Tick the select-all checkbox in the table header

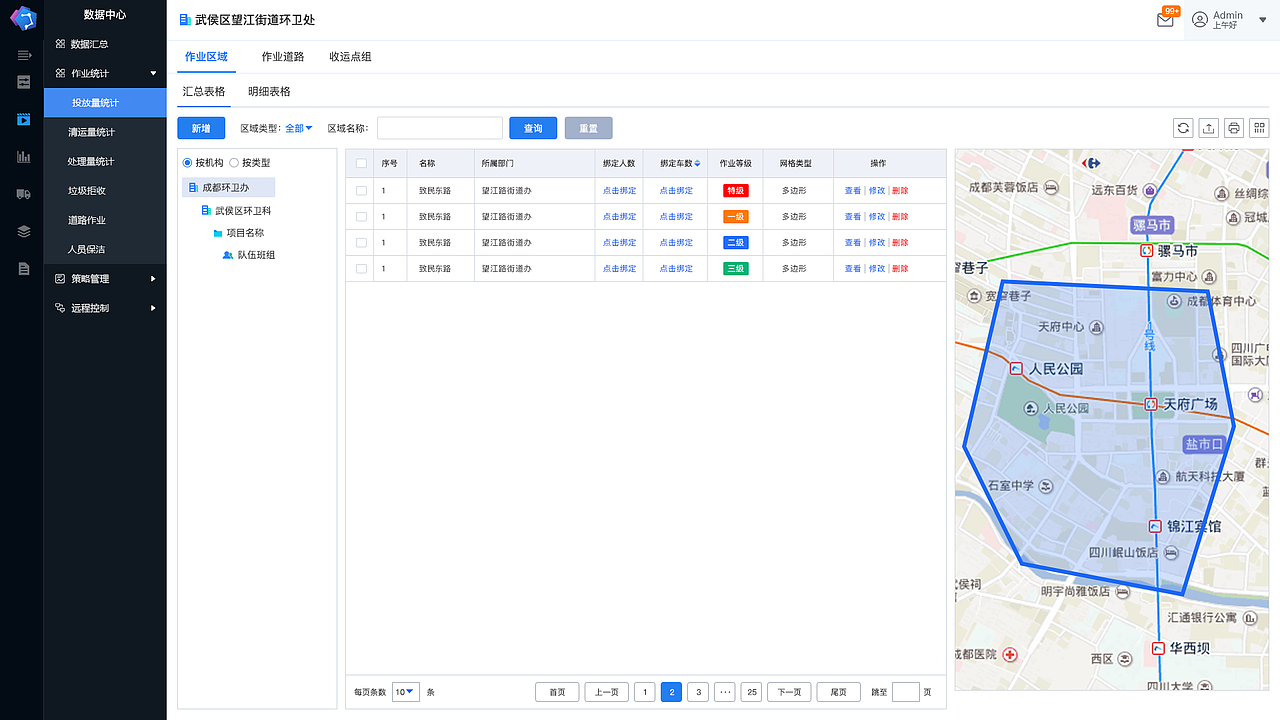361,163
